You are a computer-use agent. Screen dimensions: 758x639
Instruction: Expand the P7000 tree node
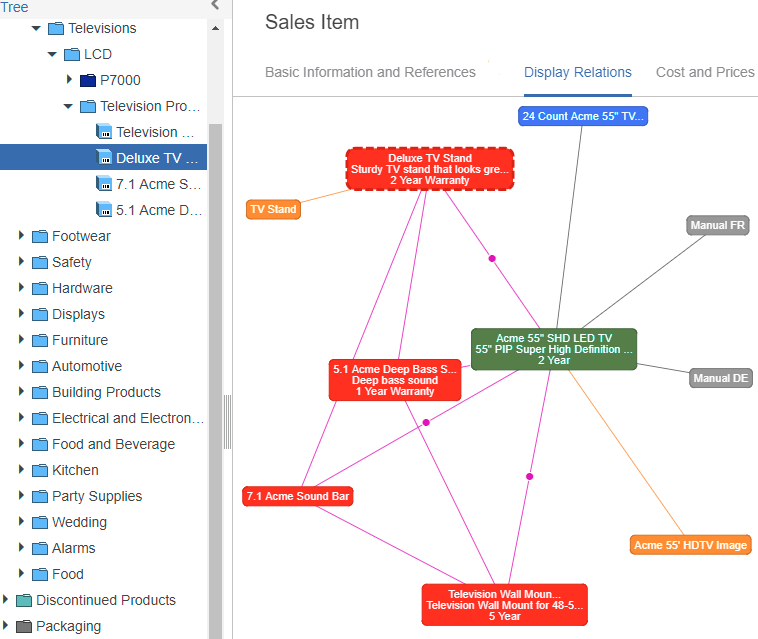click(x=69, y=79)
